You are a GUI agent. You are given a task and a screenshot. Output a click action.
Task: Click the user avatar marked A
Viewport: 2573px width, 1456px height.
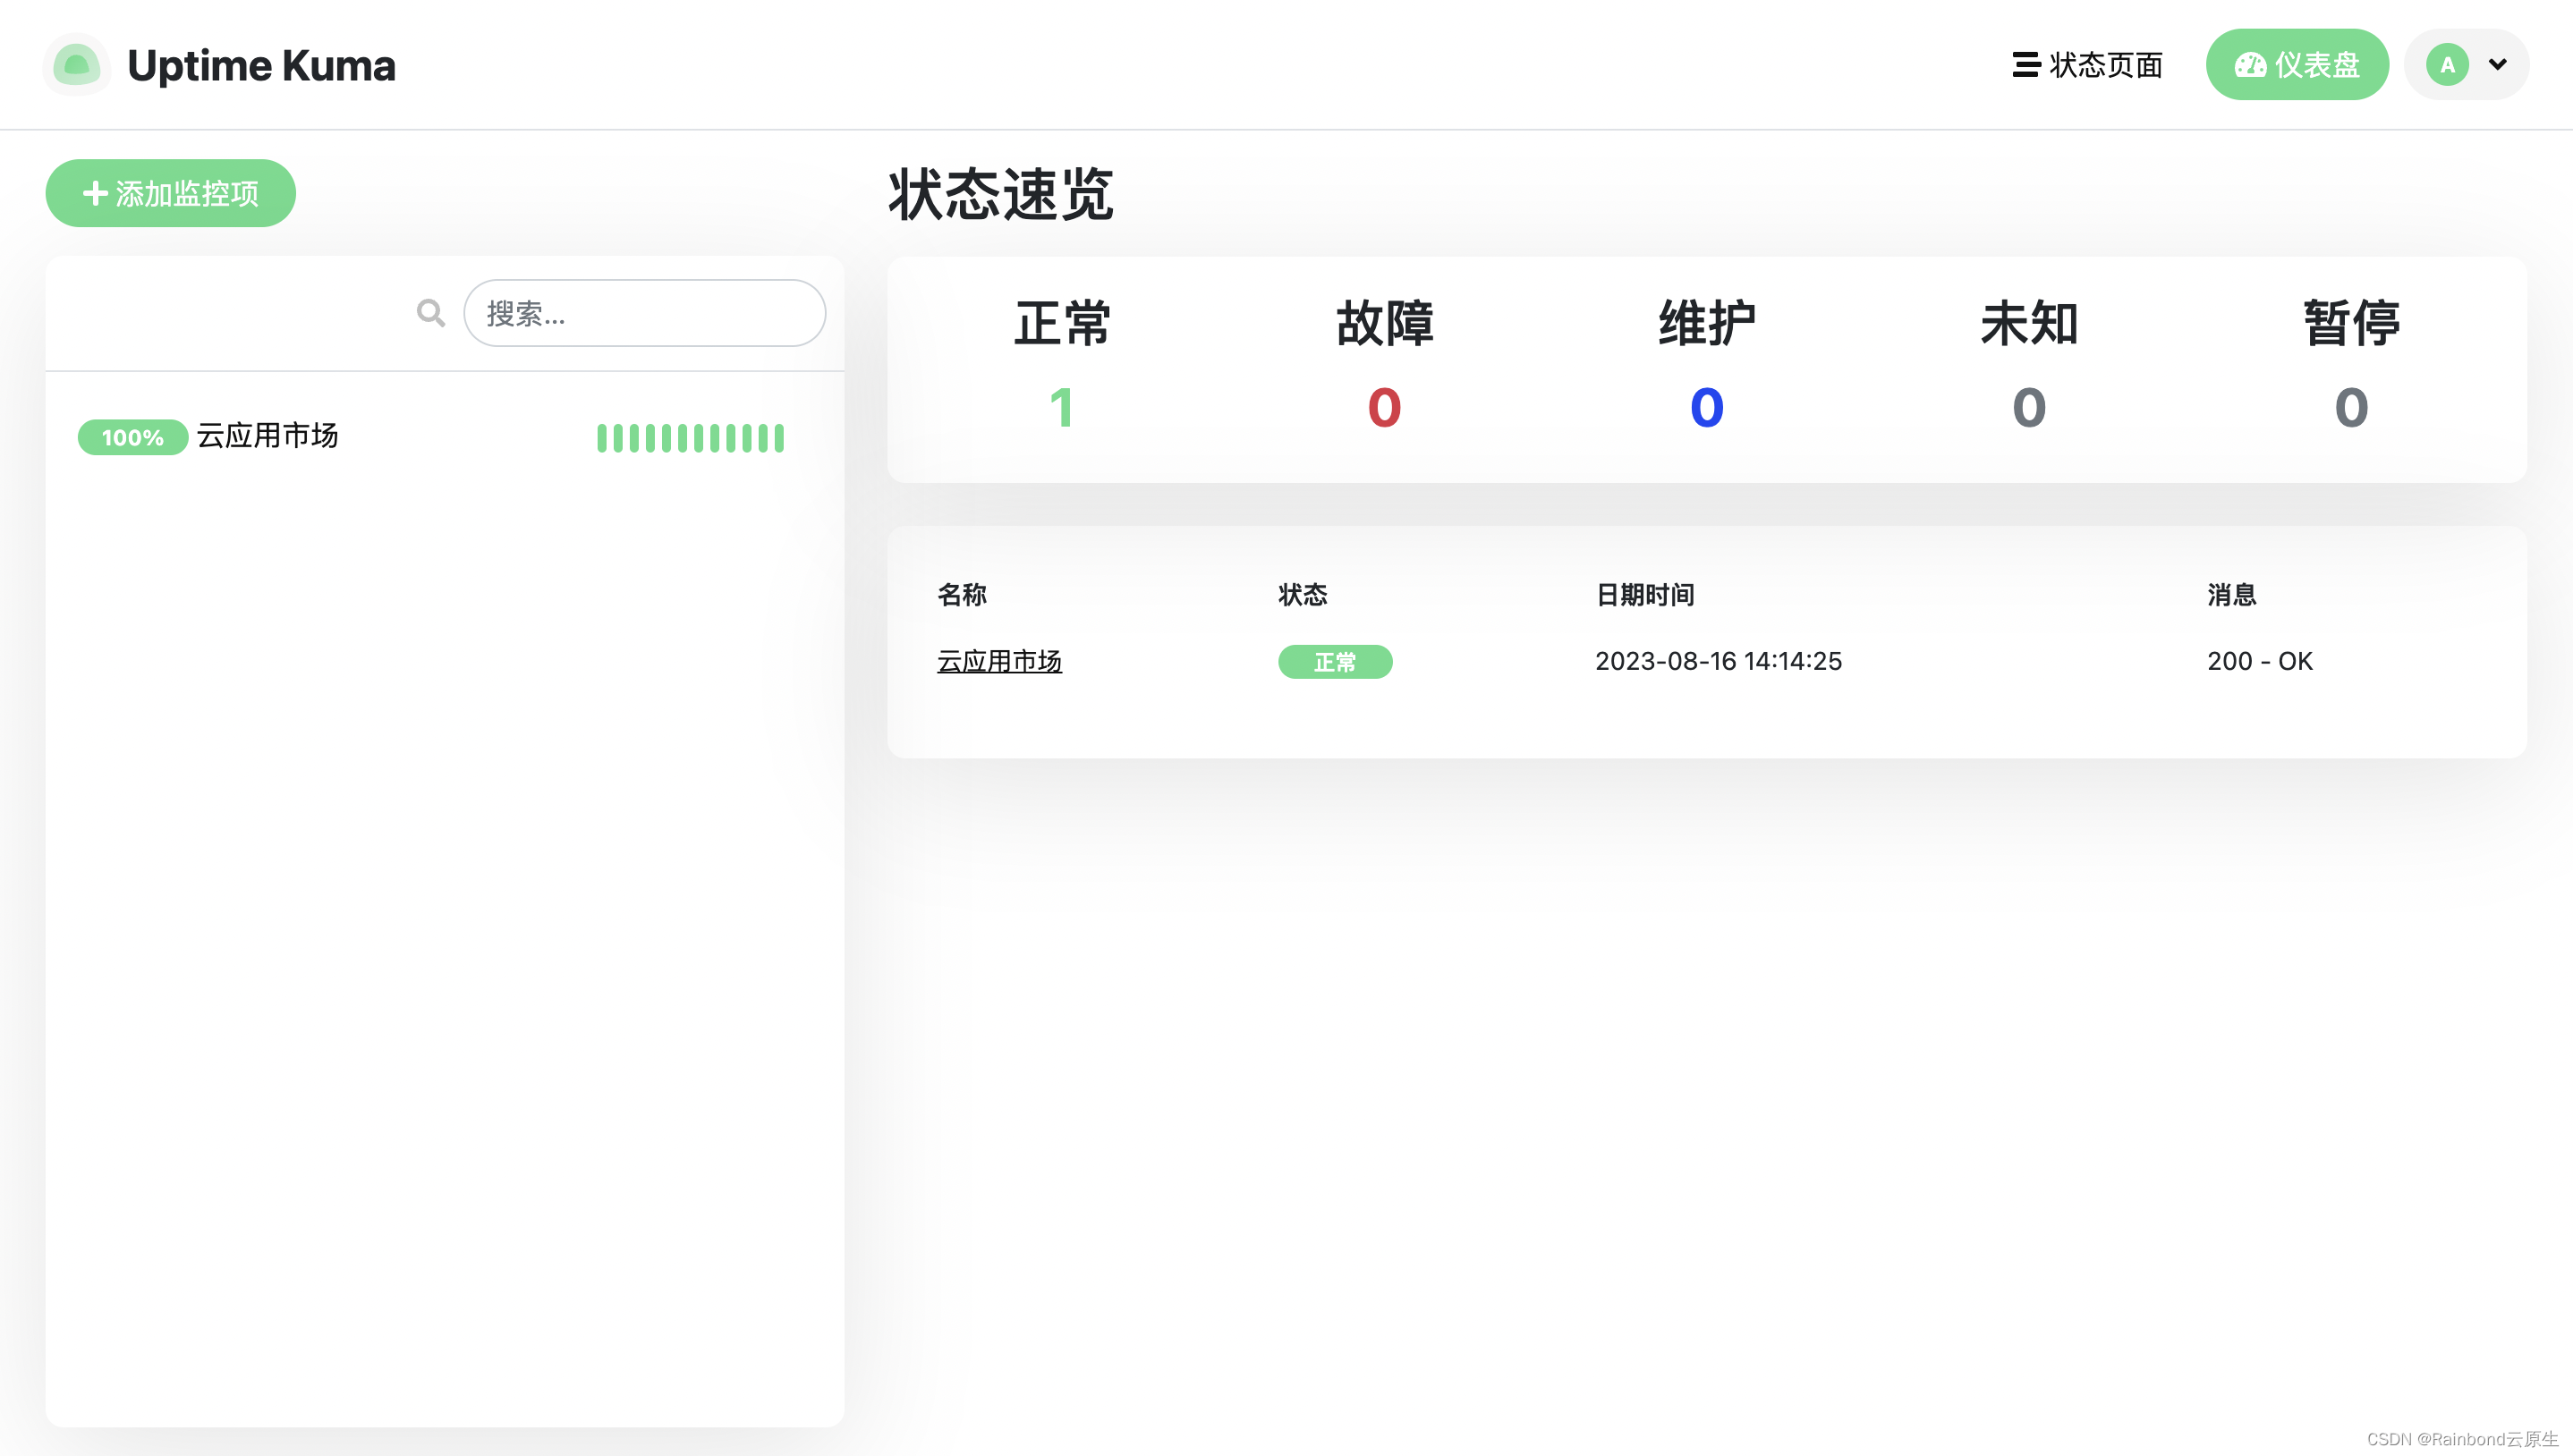point(2447,64)
